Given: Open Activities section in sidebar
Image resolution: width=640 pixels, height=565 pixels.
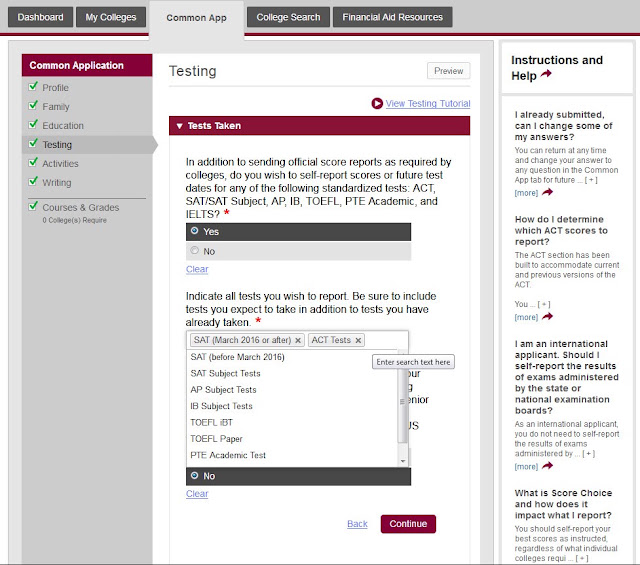Looking at the screenshot, I should [x=60, y=164].
